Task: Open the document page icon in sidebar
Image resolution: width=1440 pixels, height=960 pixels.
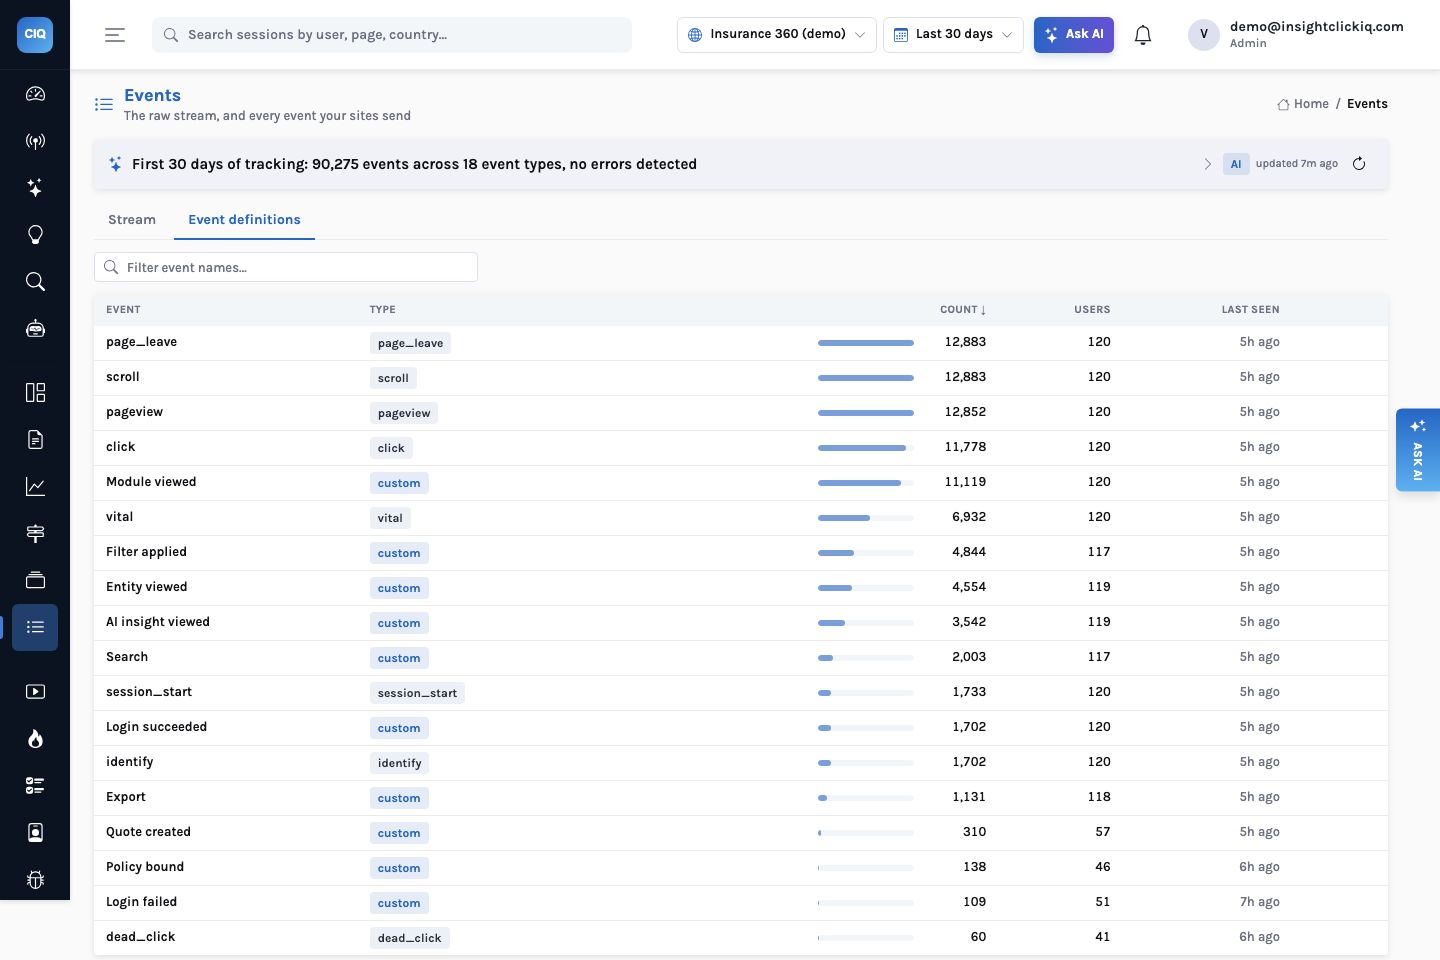Action: click(35, 439)
